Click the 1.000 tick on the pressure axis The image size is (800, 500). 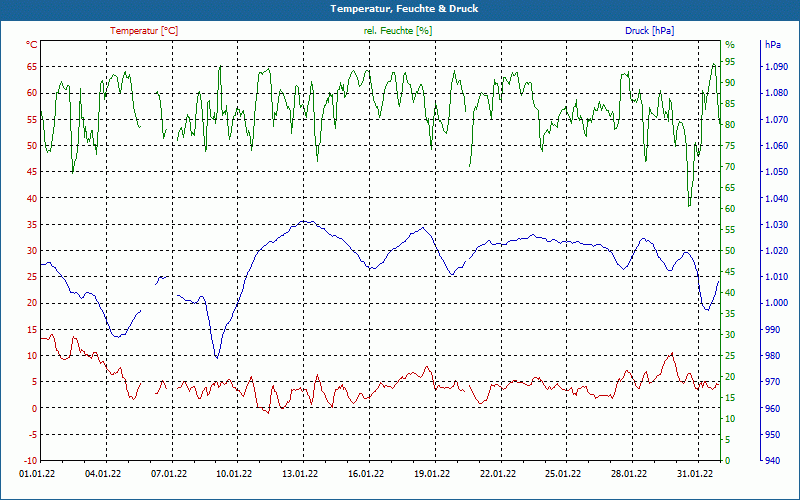[777, 303]
